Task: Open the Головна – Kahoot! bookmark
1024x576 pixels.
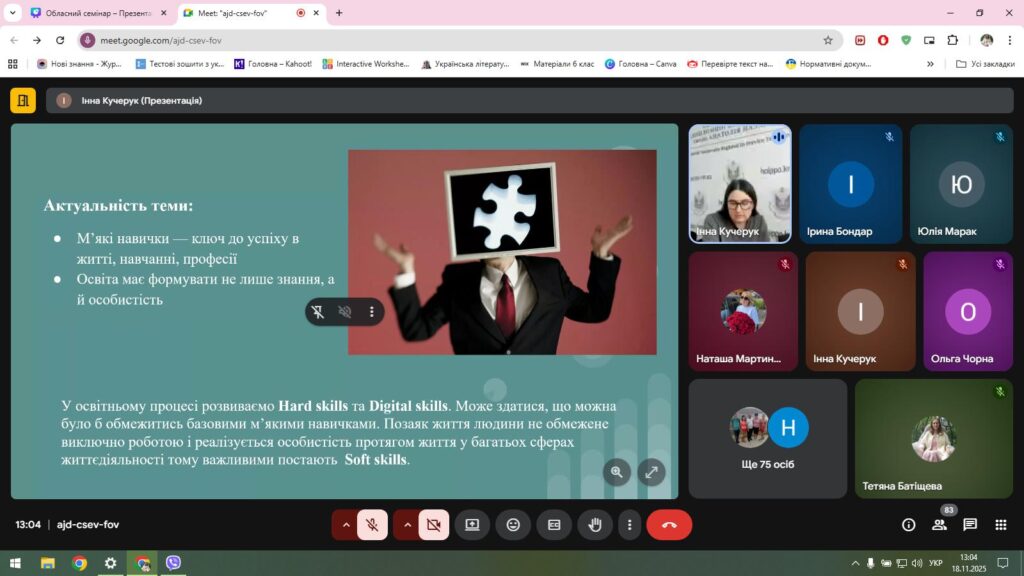Action: [x=273, y=64]
